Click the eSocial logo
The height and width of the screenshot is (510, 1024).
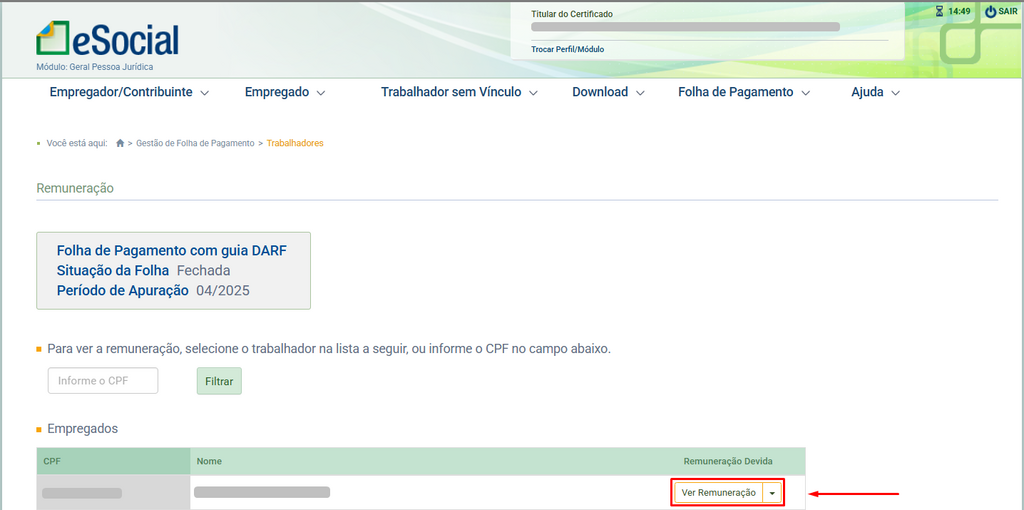(x=107, y=38)
